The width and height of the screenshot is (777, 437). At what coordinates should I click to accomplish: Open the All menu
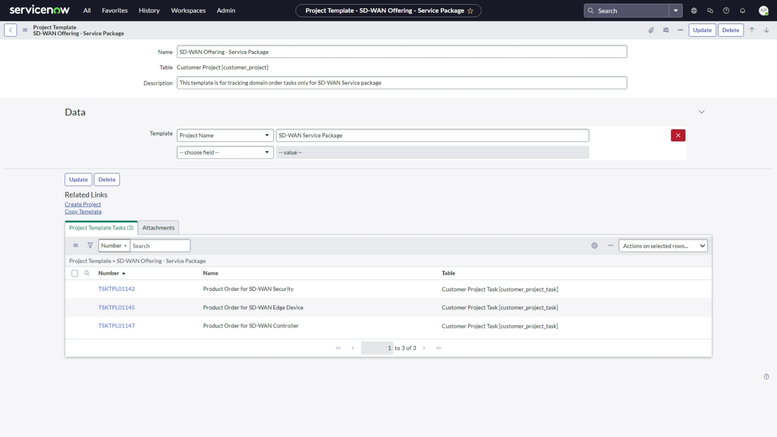tap(87, 10)
